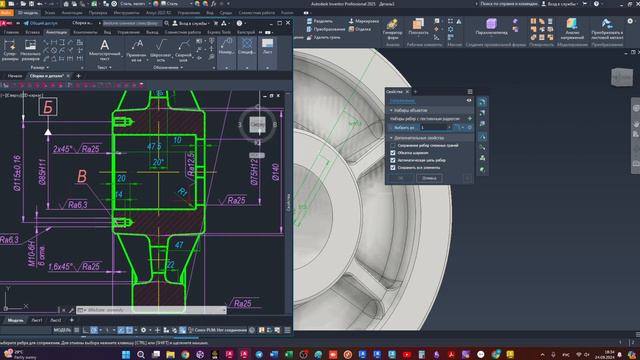Click the settings gear icon in Inventor ribbon
The height and width of the screenshot is (360, 640).
pos(630,21)
